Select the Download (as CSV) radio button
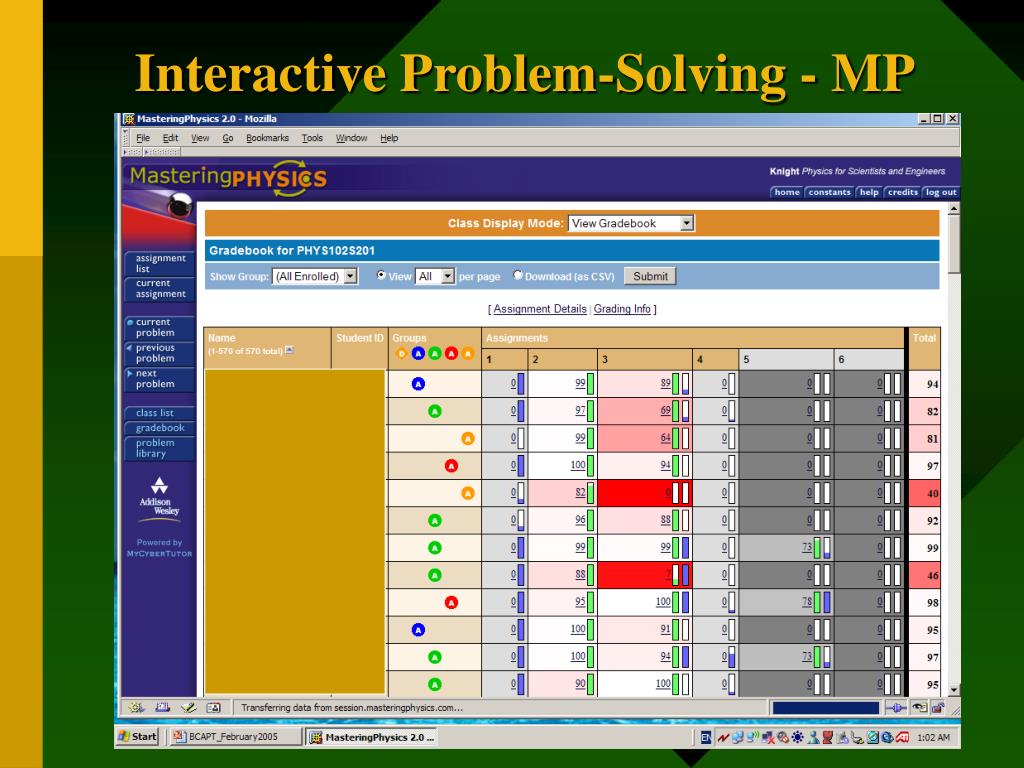Viewport: 1024px width, 768px height. tap(518, 276)
